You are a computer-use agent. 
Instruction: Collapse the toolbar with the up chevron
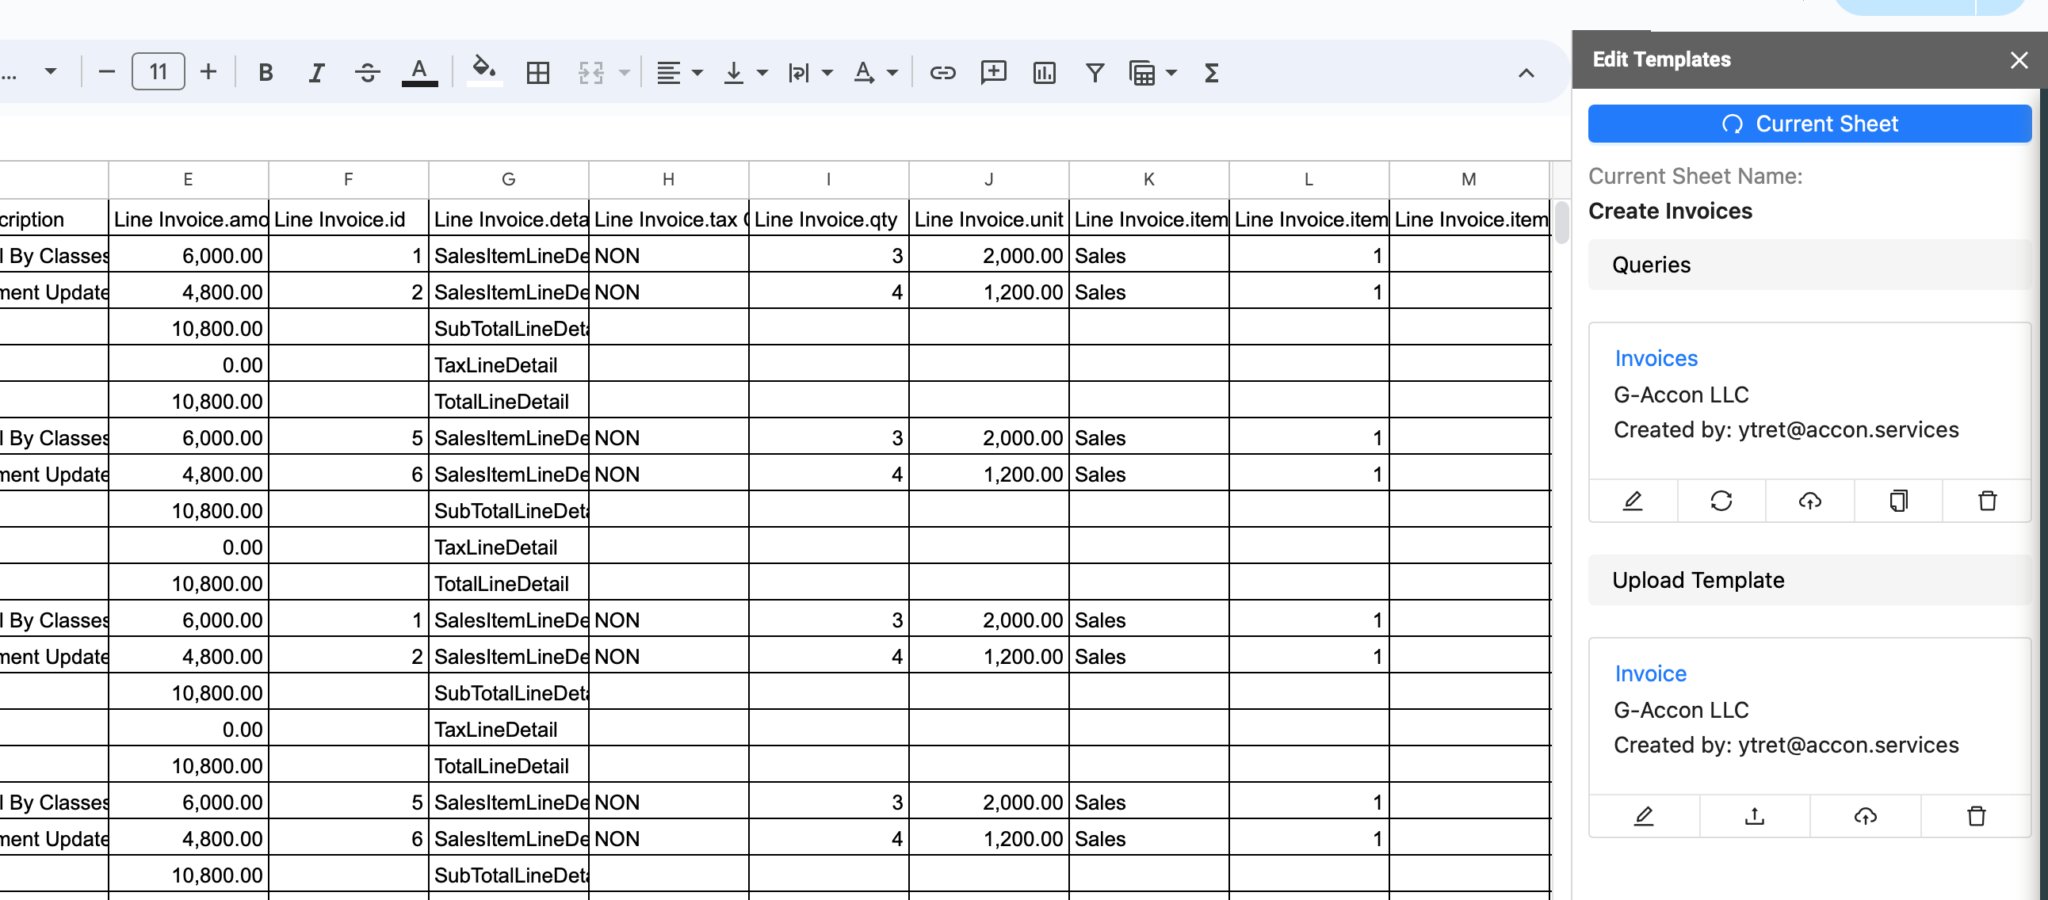(1526, 72)
